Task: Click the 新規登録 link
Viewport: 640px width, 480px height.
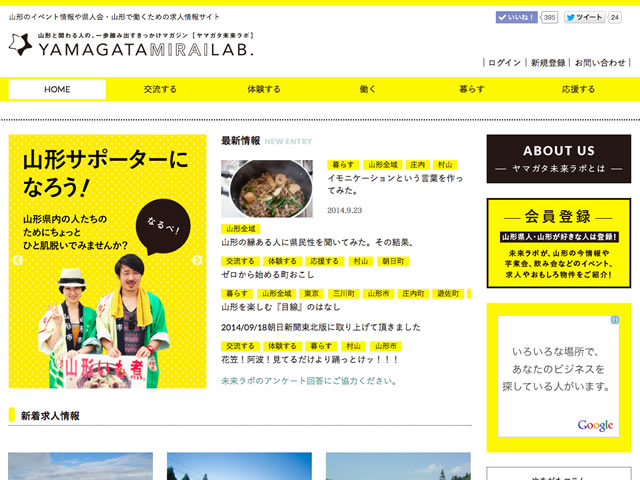Action: (x=548, y=62)
